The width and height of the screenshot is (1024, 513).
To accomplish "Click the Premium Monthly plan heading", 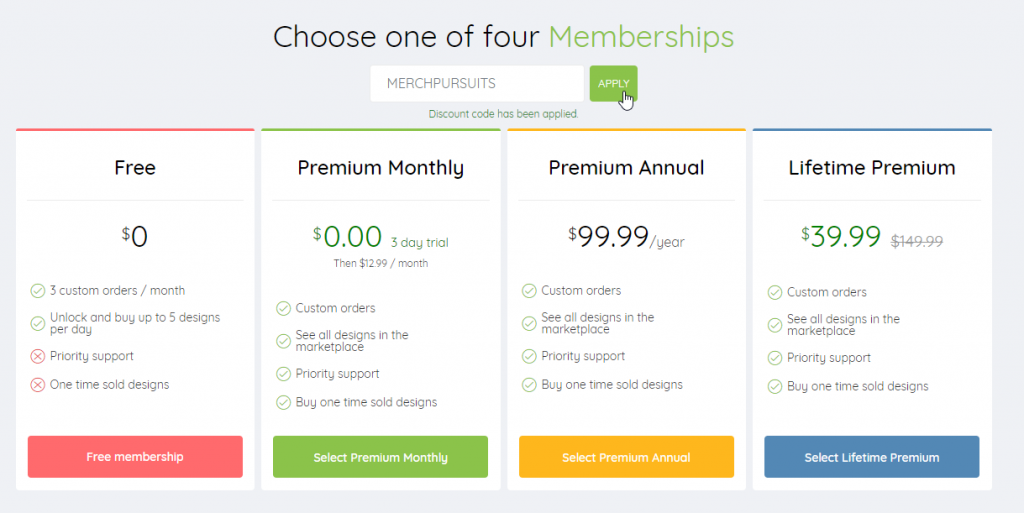I will click(x=380, y=168).
